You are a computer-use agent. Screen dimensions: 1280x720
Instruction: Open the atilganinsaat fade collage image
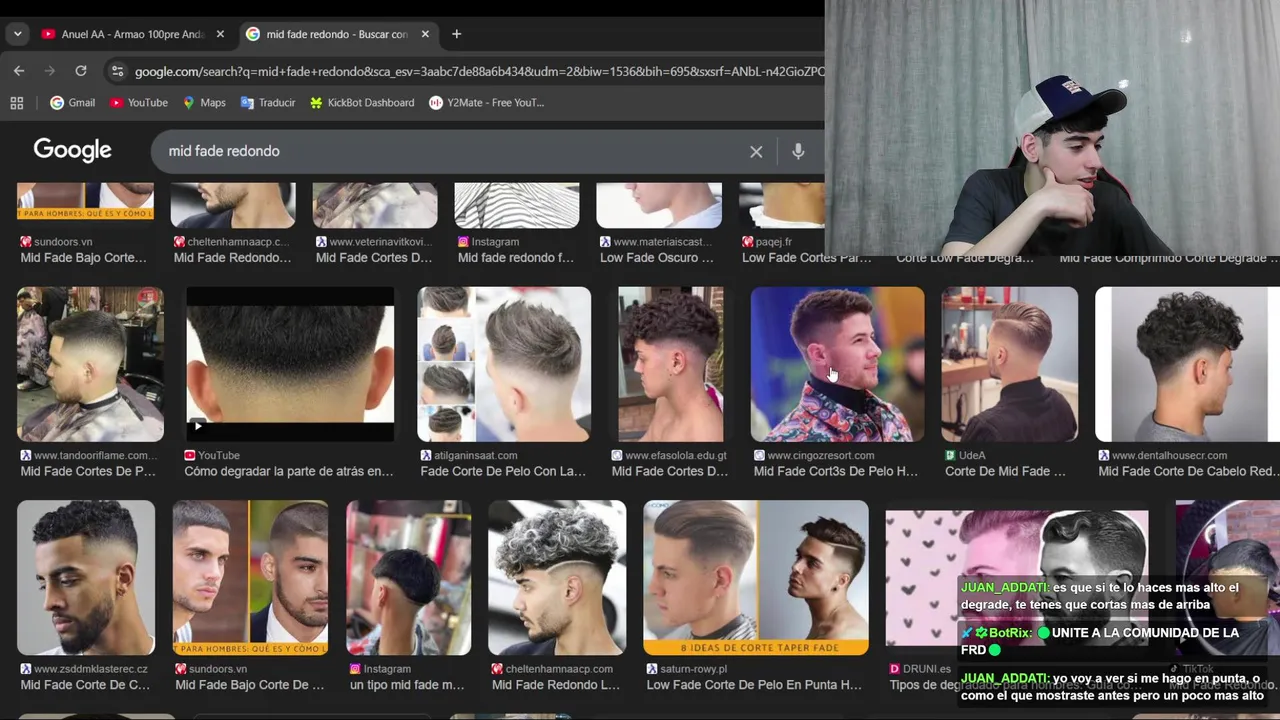[x=504, y=364]
